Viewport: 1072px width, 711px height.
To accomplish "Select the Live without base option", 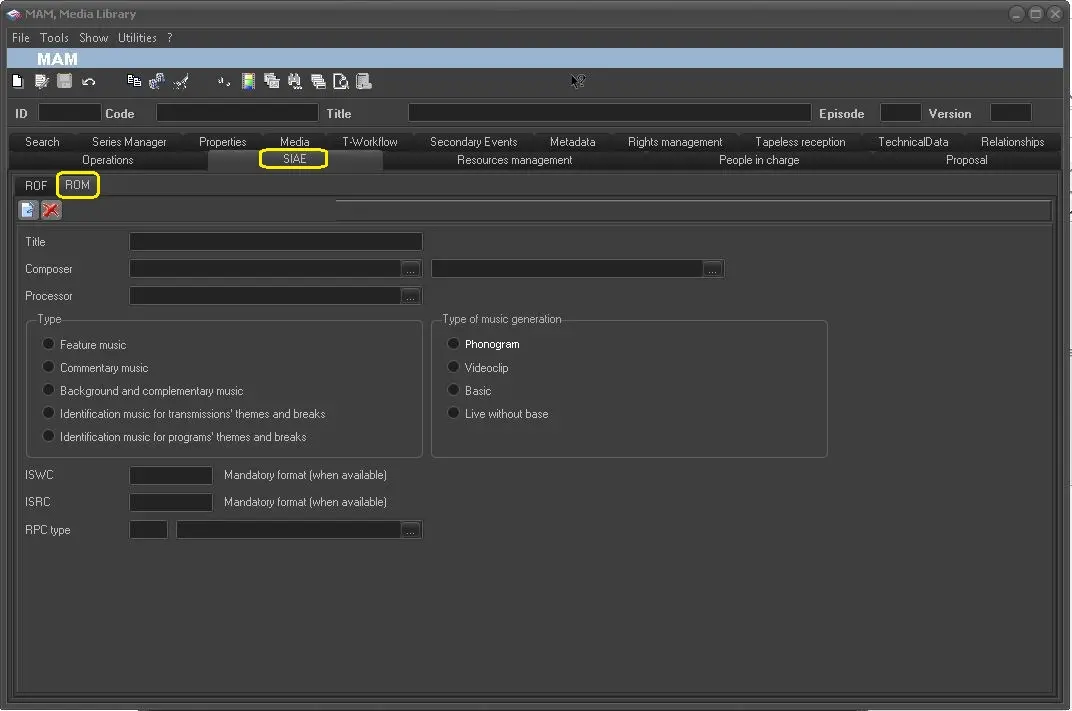I will point(453,413).
